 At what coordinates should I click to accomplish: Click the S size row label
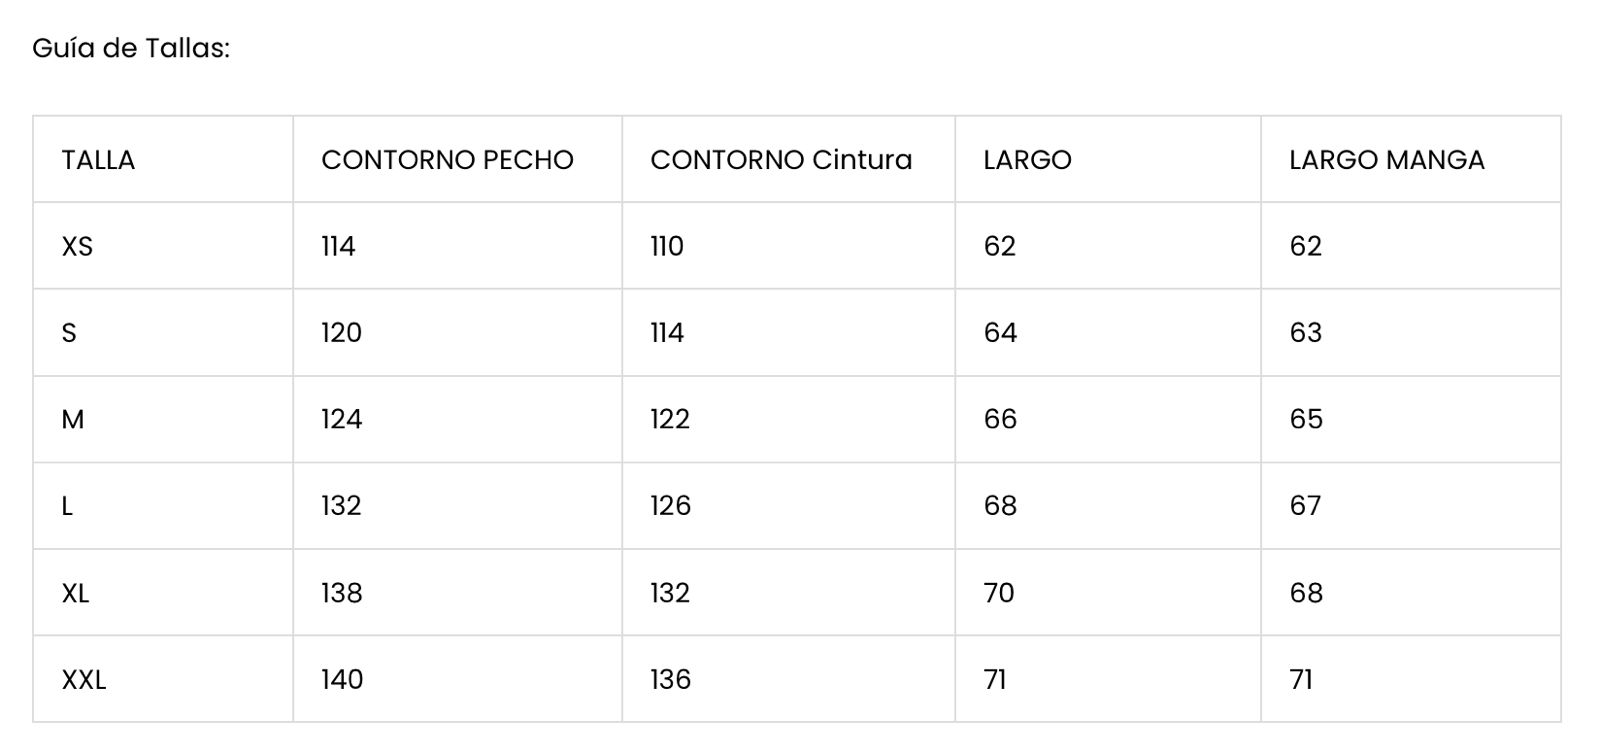click(69, 333)
